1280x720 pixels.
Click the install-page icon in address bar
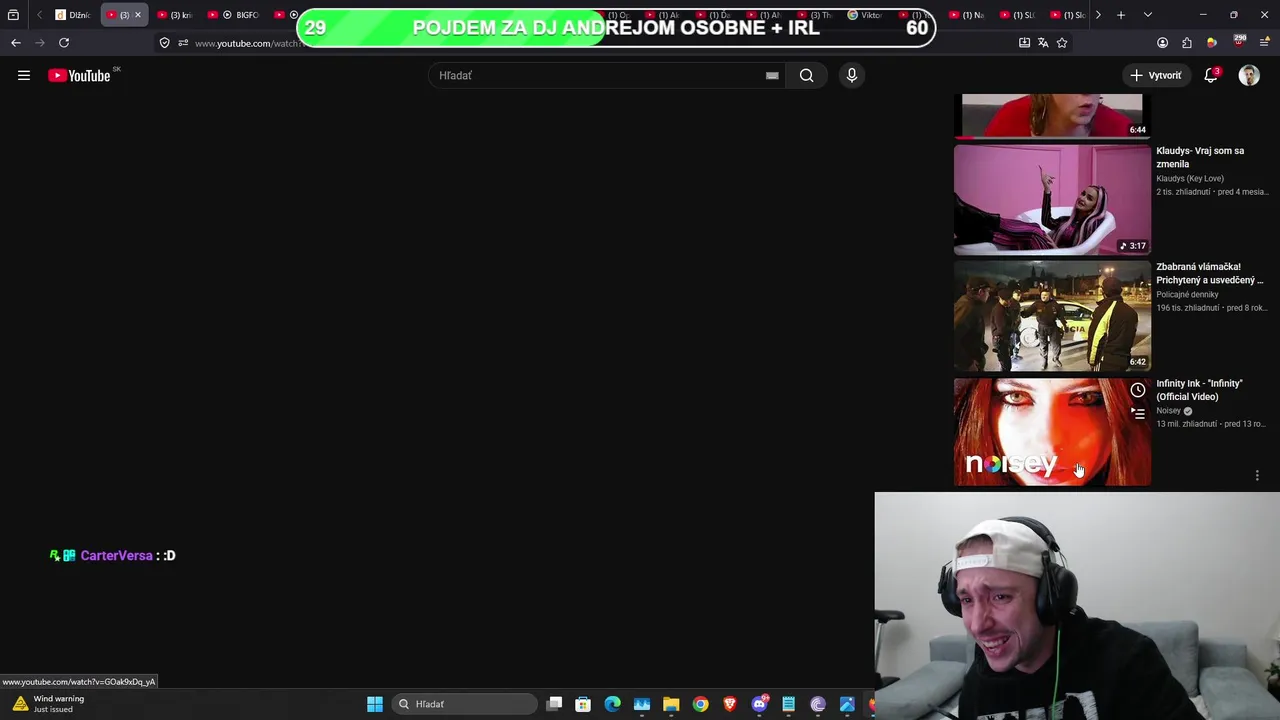tap(1024, 43)
